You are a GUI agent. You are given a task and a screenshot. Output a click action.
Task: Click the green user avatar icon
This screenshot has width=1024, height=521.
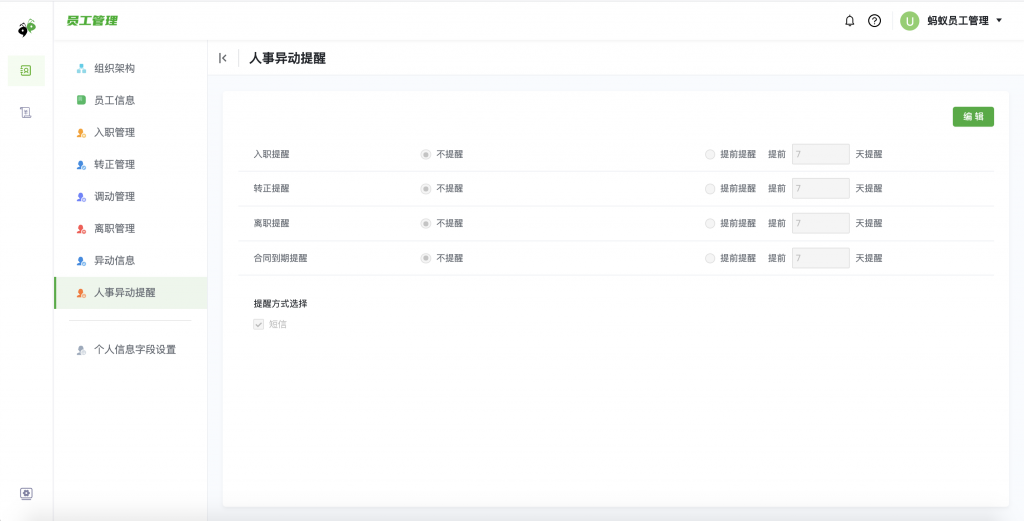909,21
